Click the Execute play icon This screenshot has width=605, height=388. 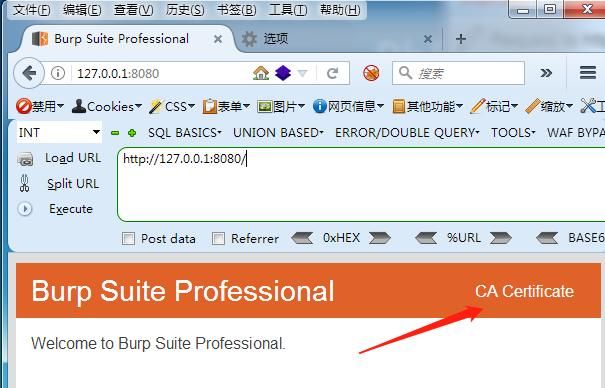pyautogui.click(x=25, y=209)
